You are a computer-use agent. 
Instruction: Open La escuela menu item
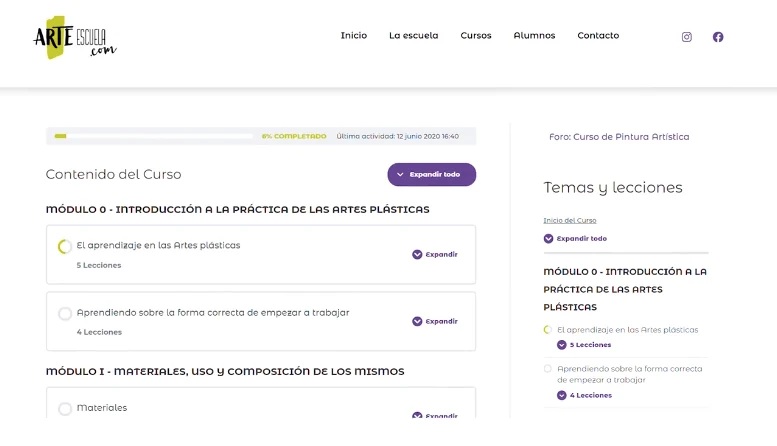(413, 35)
